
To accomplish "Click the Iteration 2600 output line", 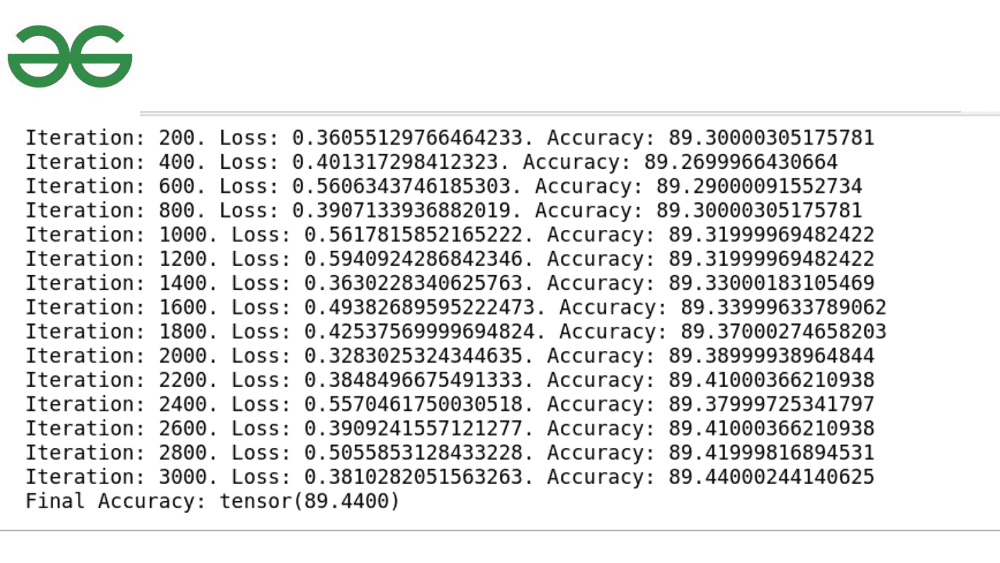I will pyautogui.click(x=450, y=429).
